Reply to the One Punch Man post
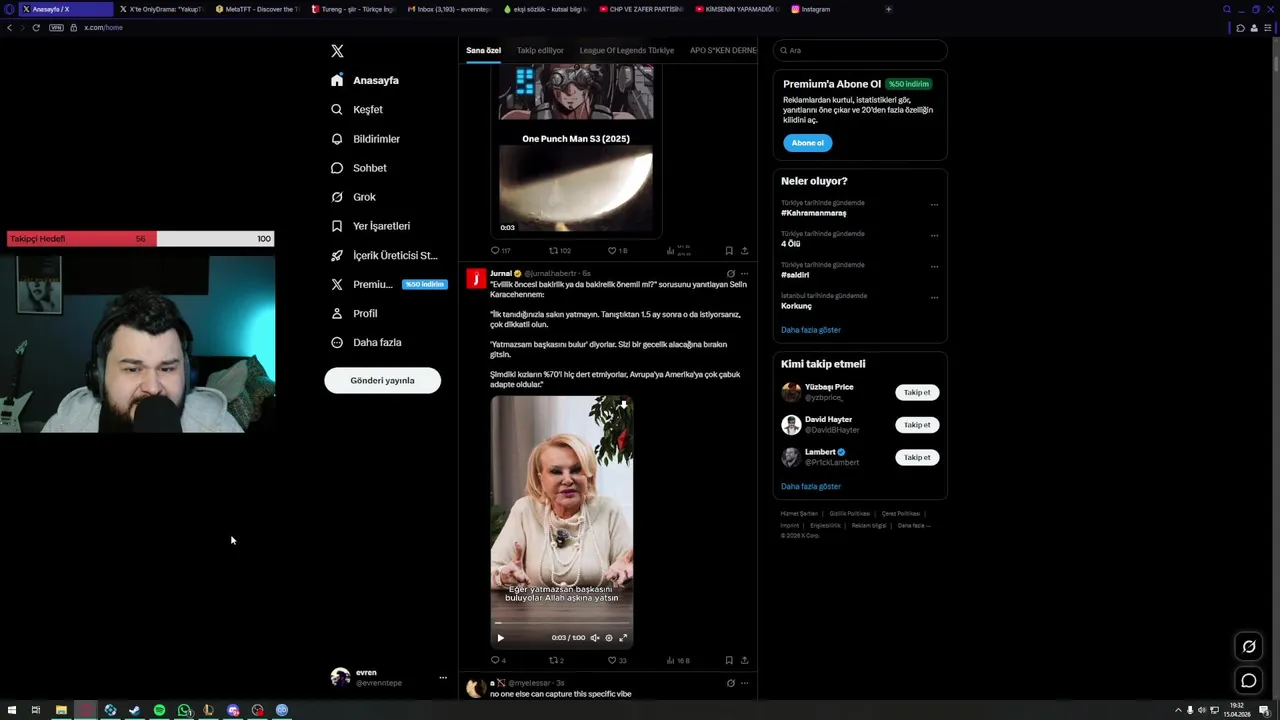The width and height of the screenshot is (1280, 720). [500, 251]
